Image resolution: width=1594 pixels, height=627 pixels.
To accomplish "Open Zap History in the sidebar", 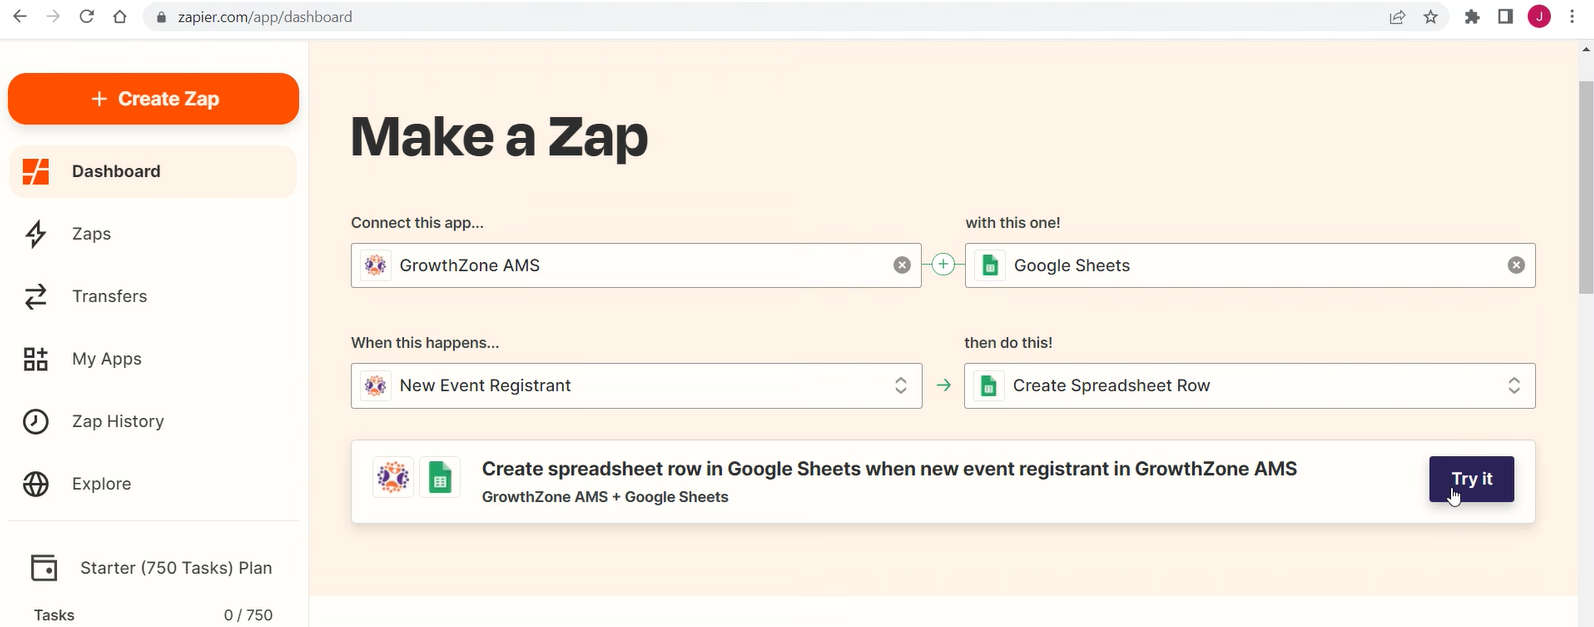I will pyautogui.click(x=153, y=421).
